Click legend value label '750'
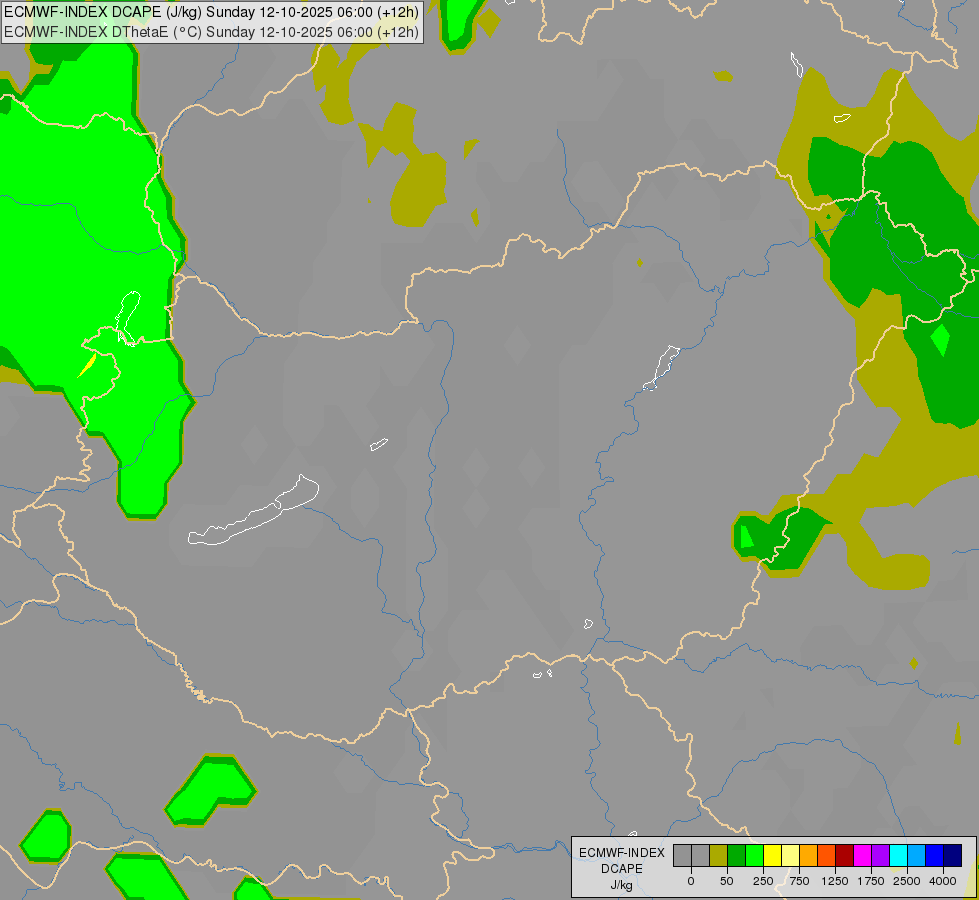The image size is (979, 900). (799, 881)
